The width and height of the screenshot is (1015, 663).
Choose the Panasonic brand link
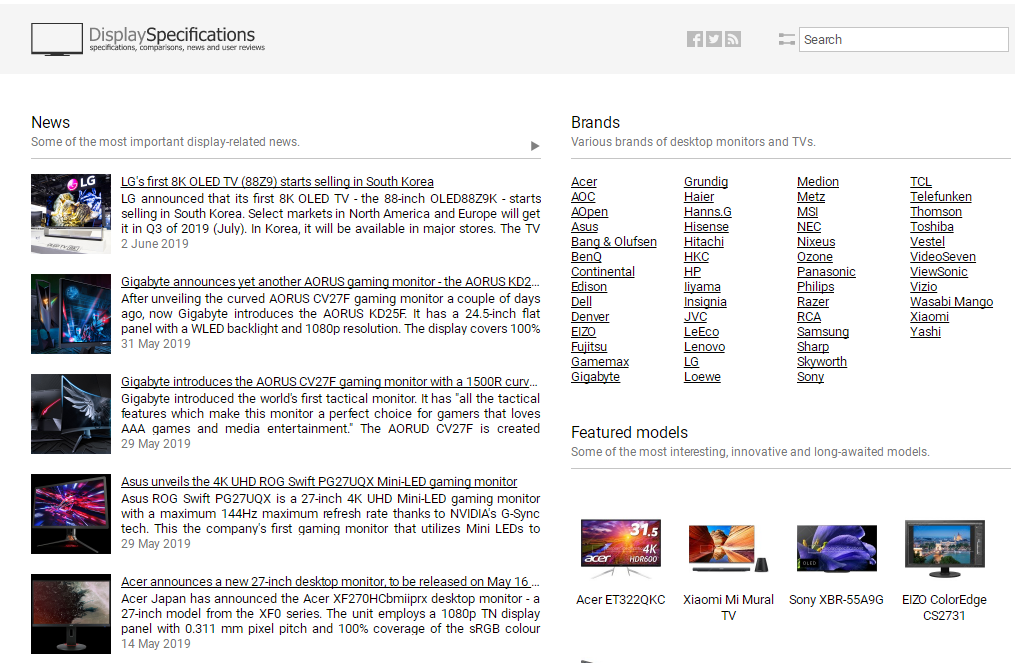tap(826, 272)
